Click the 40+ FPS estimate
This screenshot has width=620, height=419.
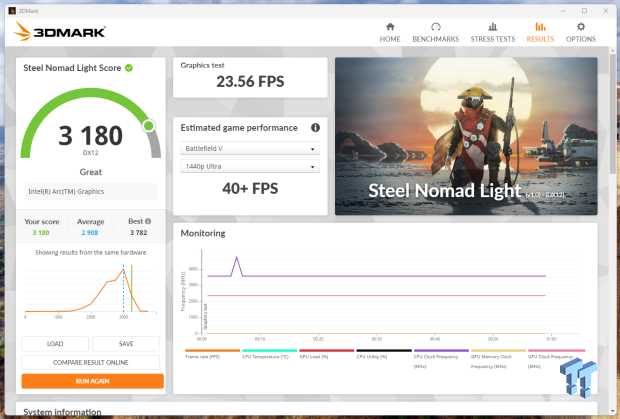[x=250, y=189]
